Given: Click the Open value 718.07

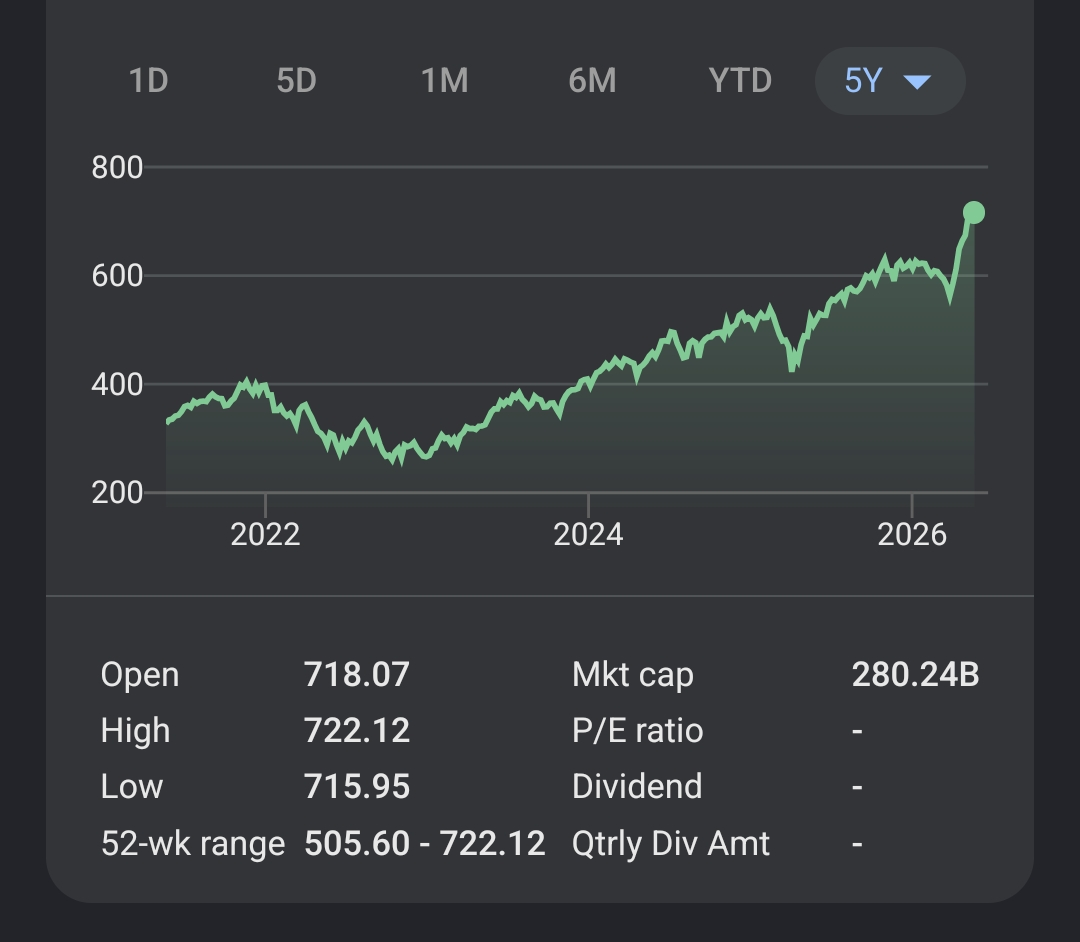Looking at the screenshot, I should (x=357, y=674).
